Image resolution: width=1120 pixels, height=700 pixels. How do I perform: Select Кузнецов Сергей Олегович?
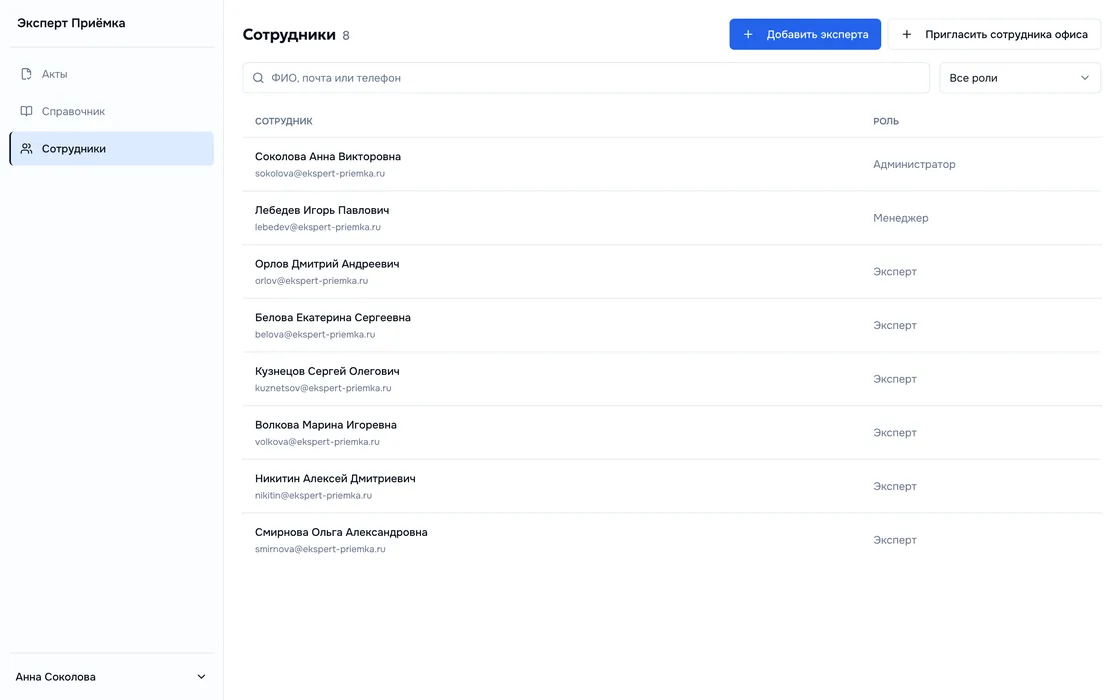[x=327, y=371]
